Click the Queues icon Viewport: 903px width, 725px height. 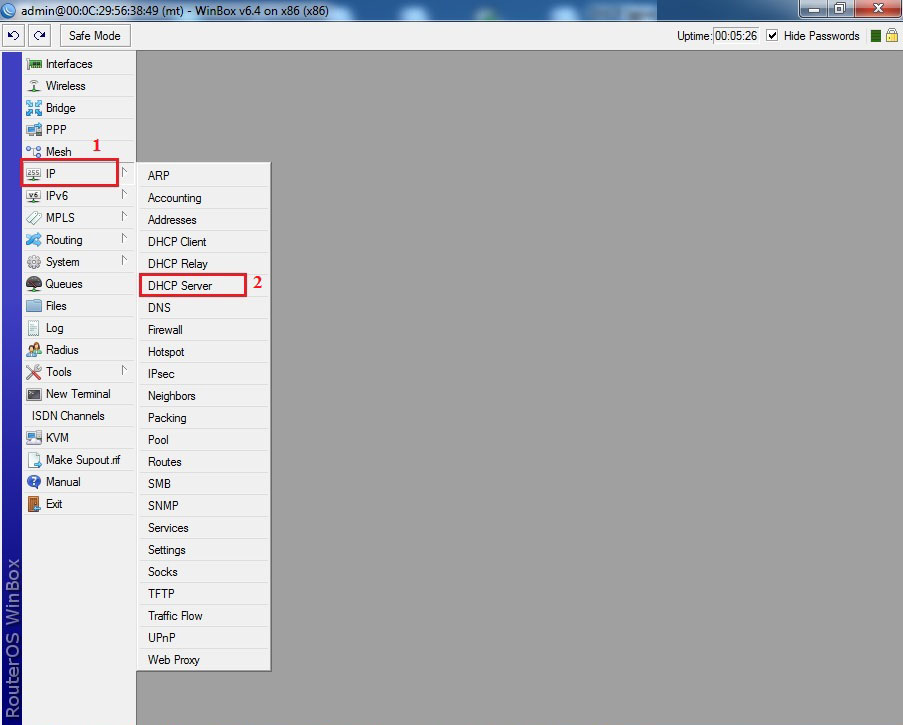point(34,284)
